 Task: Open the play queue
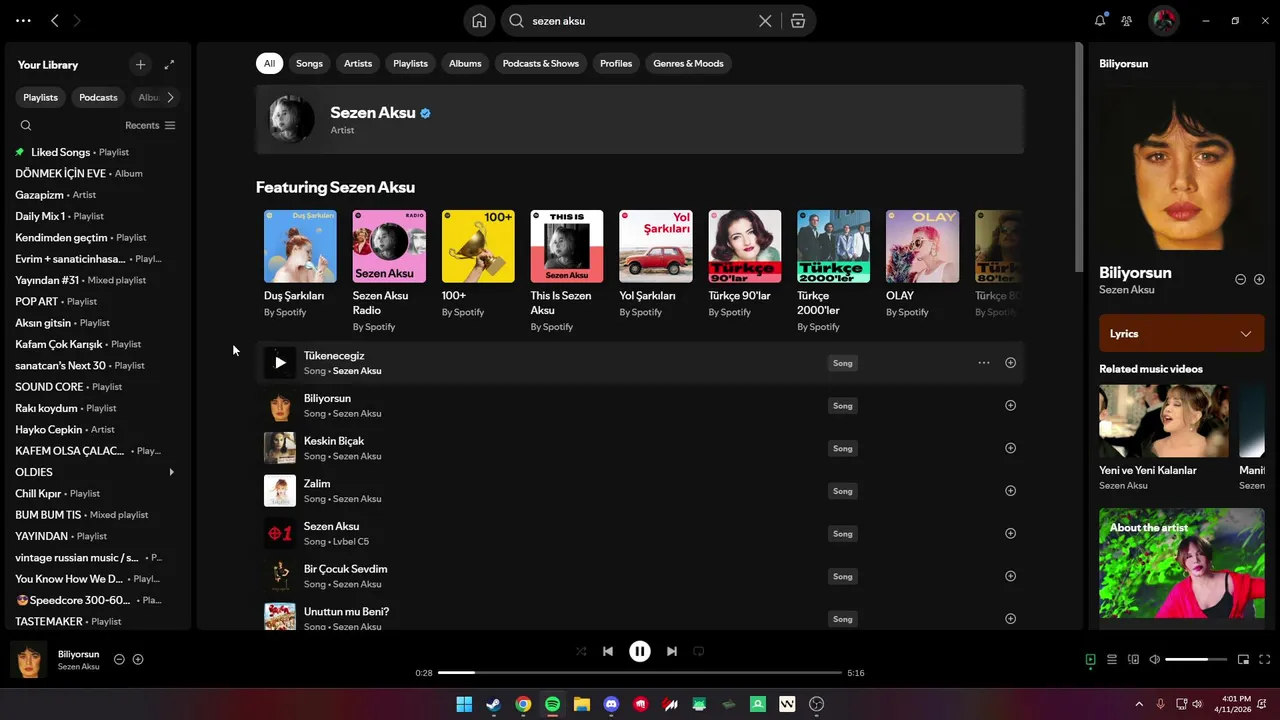coord(1112,659)
